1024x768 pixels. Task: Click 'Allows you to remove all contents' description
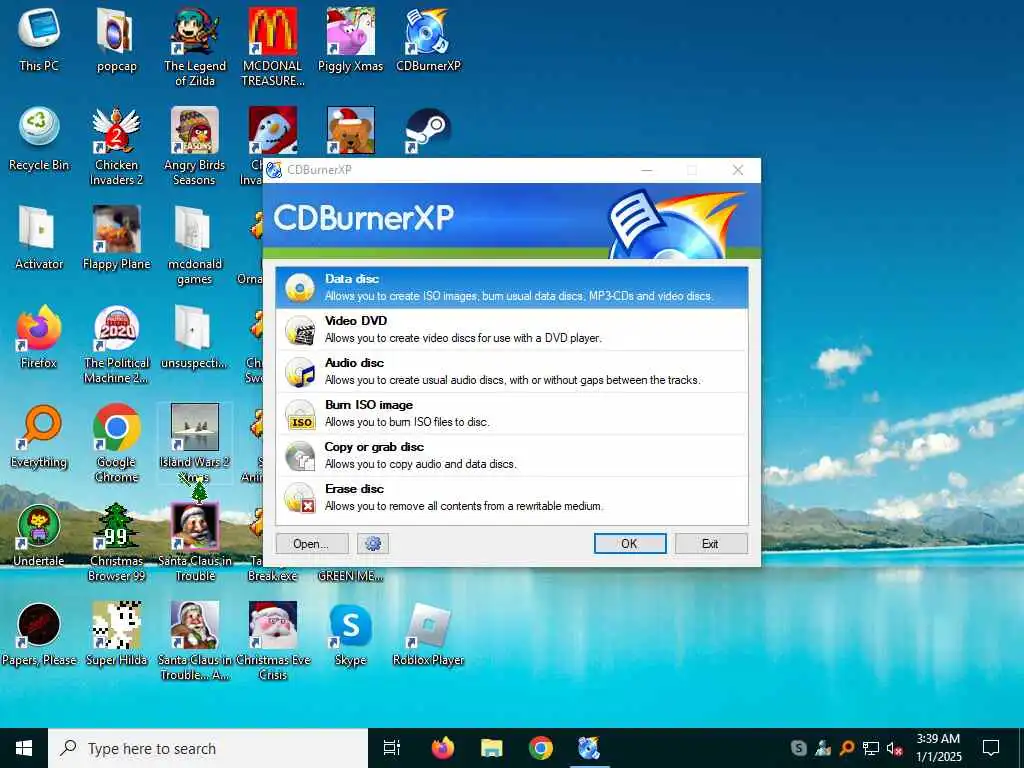pos(464,506)
